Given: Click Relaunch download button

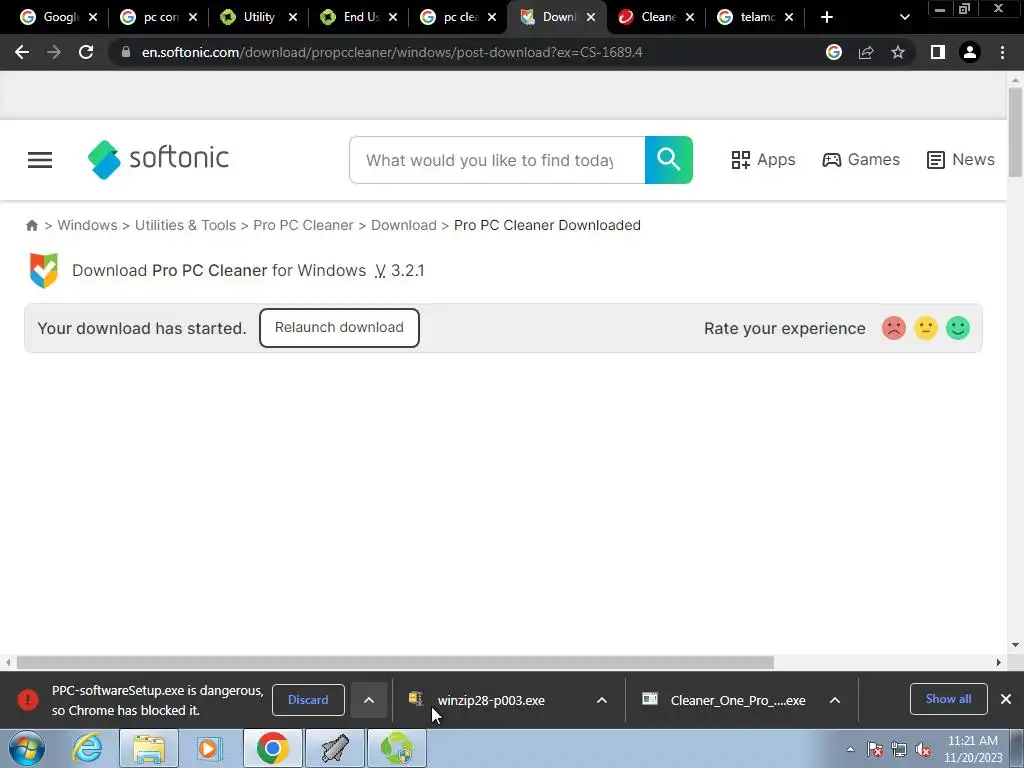Looking at the screenshot, I should point(339,328).
